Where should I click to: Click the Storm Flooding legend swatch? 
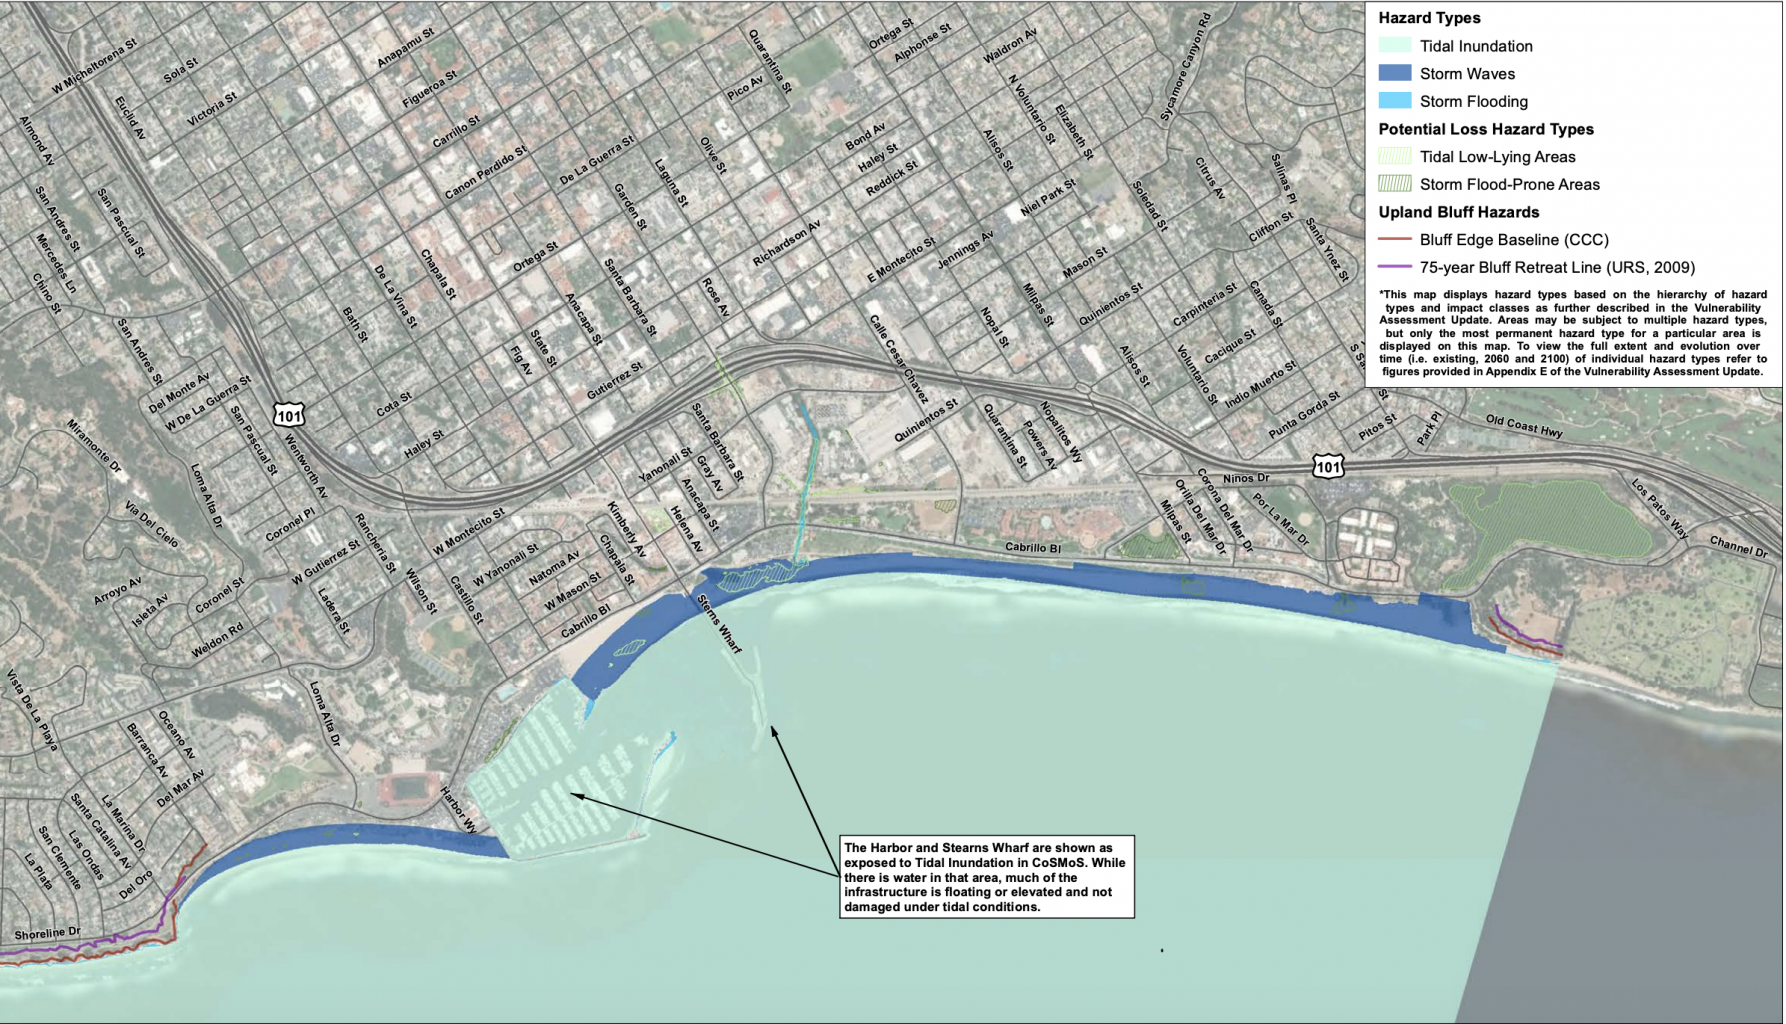tap(1395, 101)
